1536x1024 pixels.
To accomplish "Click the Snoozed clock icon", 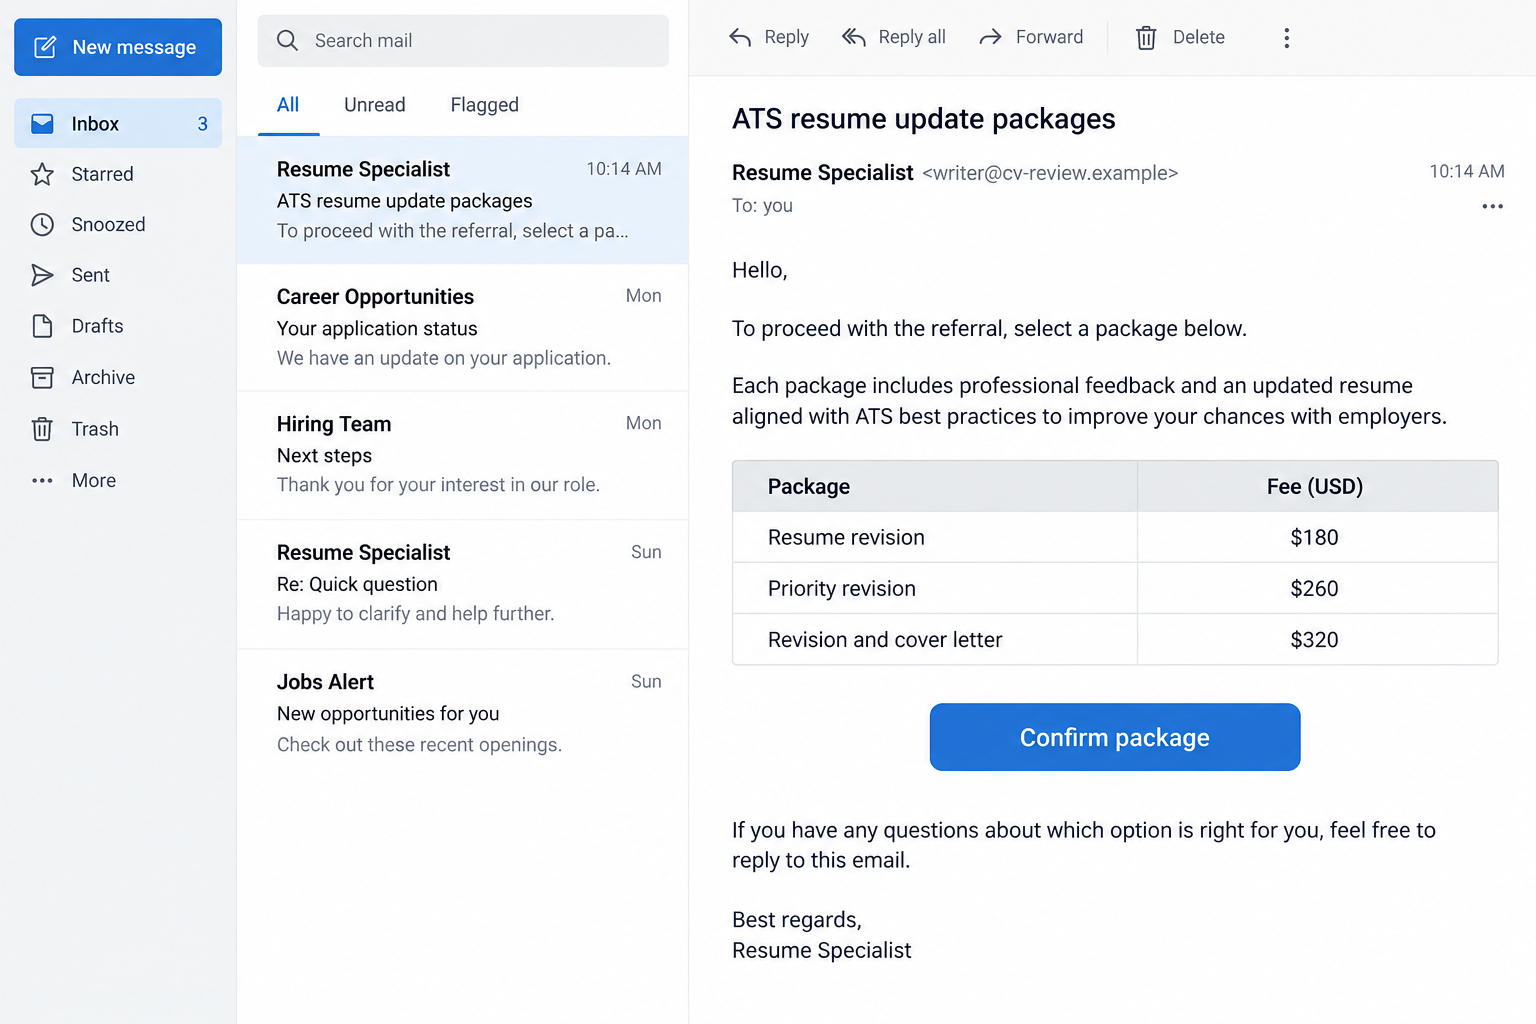I will point(42,225).
